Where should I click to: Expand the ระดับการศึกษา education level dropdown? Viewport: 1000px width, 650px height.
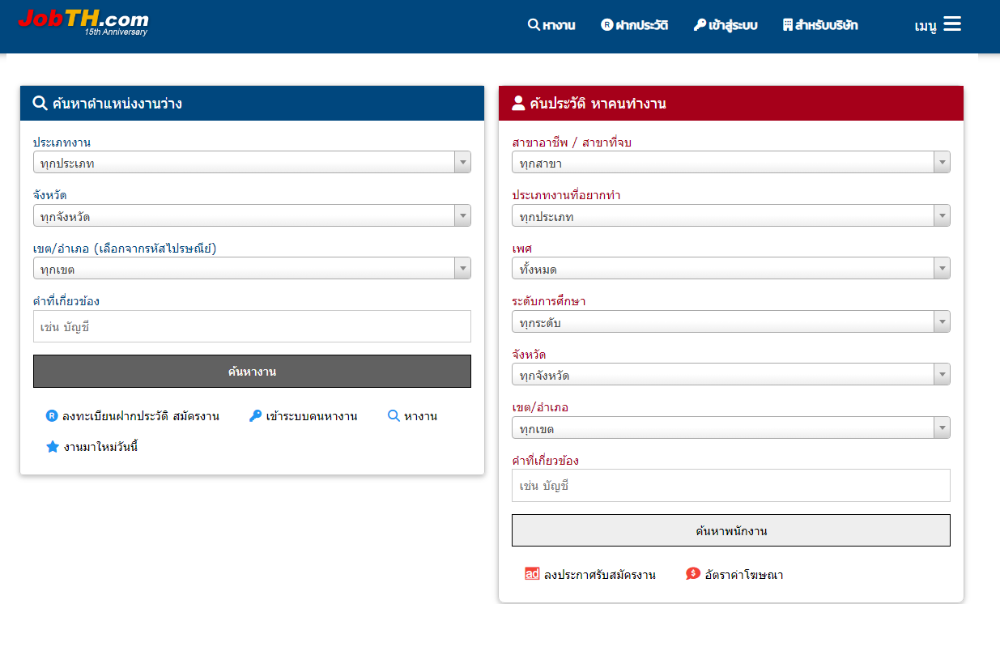pos(730,321)
